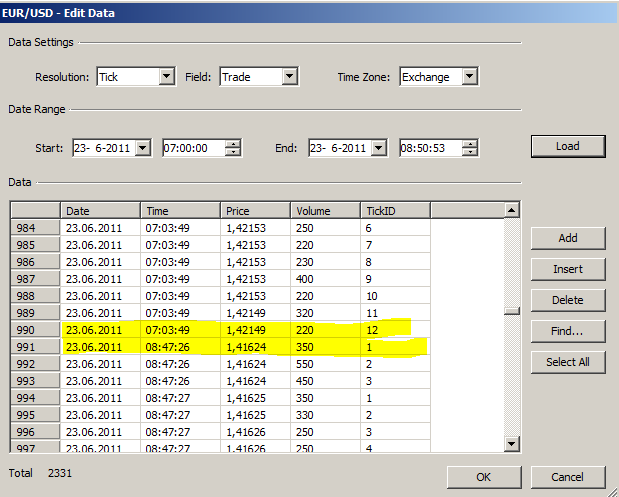The width and height of the screenshot is (619, 497).
Task: Click the Price column header
Action: click(255, 211)
